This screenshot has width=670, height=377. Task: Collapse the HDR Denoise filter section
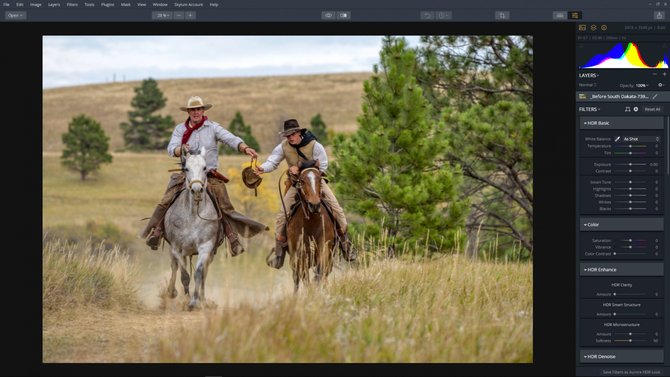click(622, 356)
